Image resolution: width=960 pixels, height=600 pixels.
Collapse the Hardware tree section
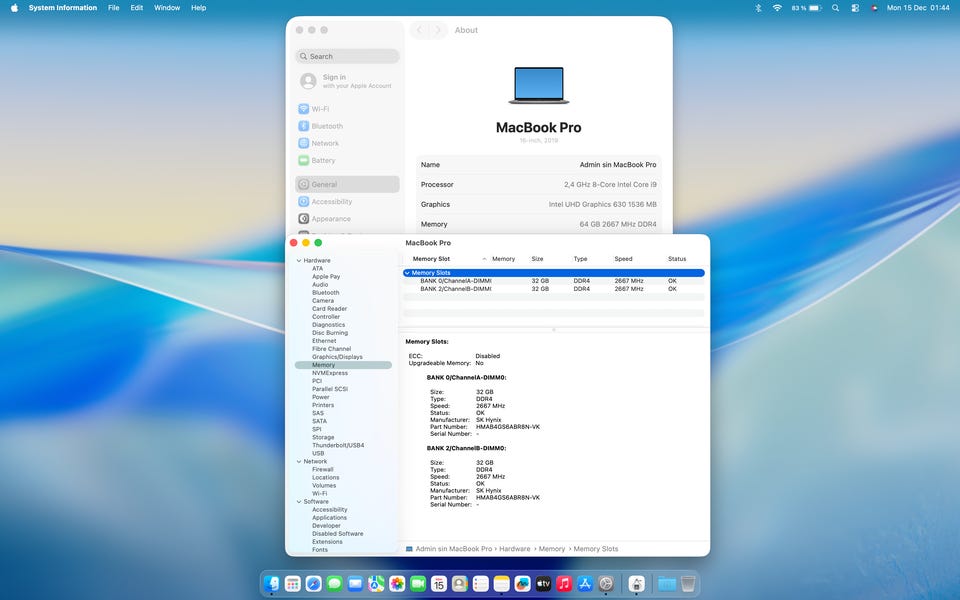(298, 261)
